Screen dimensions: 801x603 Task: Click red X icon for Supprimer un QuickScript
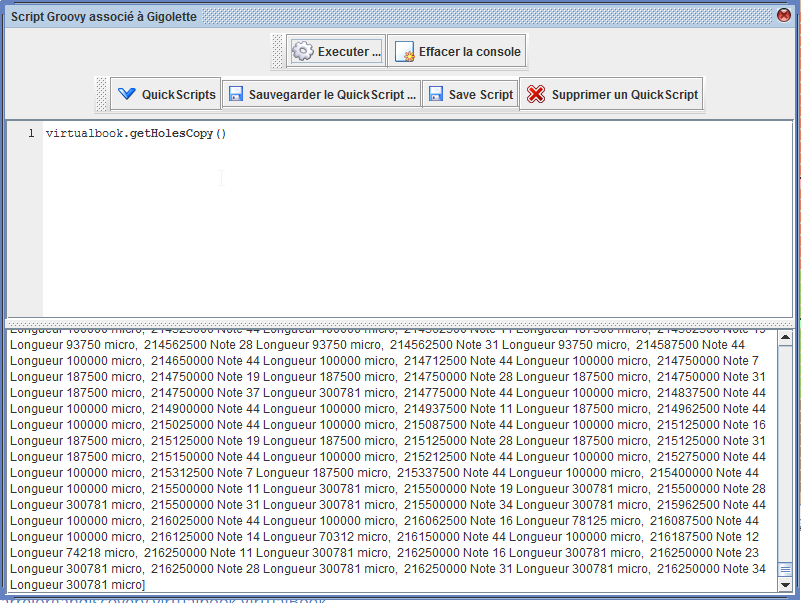(x=536, y=95)
